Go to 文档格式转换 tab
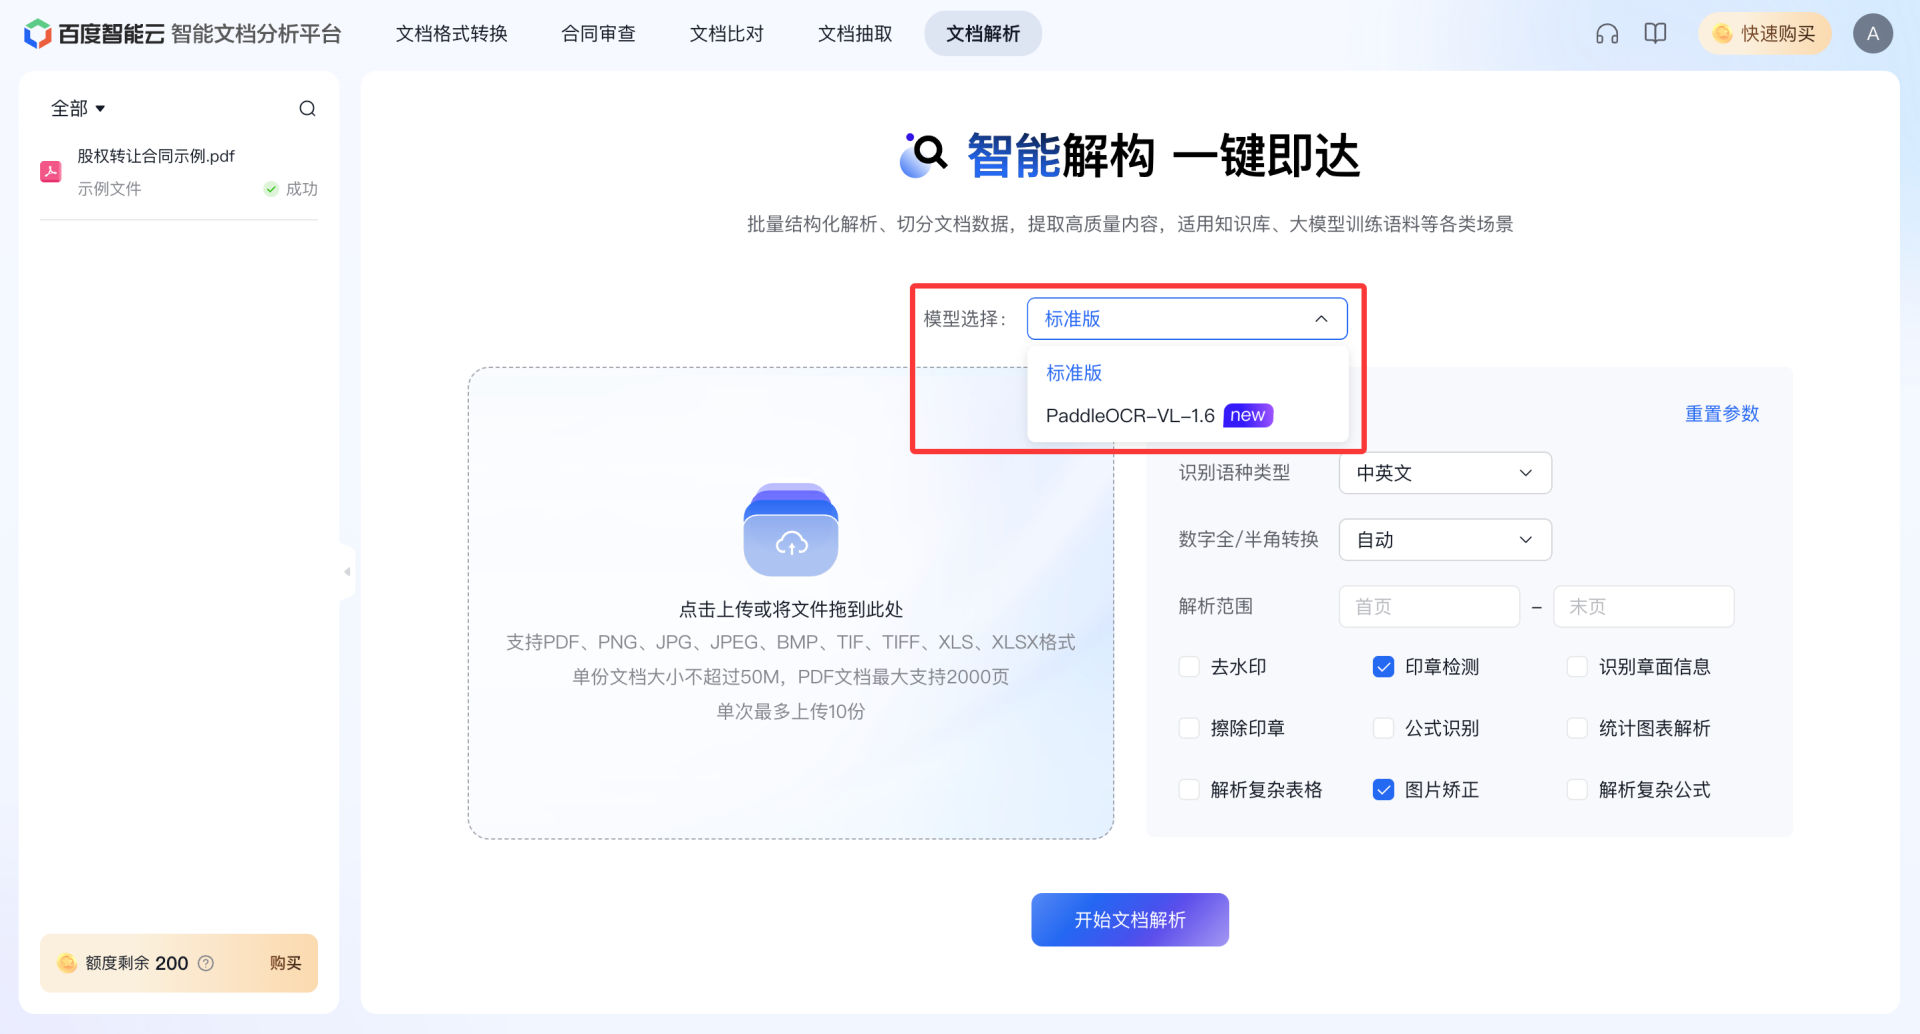This screenshot has width=1920, height=1034. [452, 34]
